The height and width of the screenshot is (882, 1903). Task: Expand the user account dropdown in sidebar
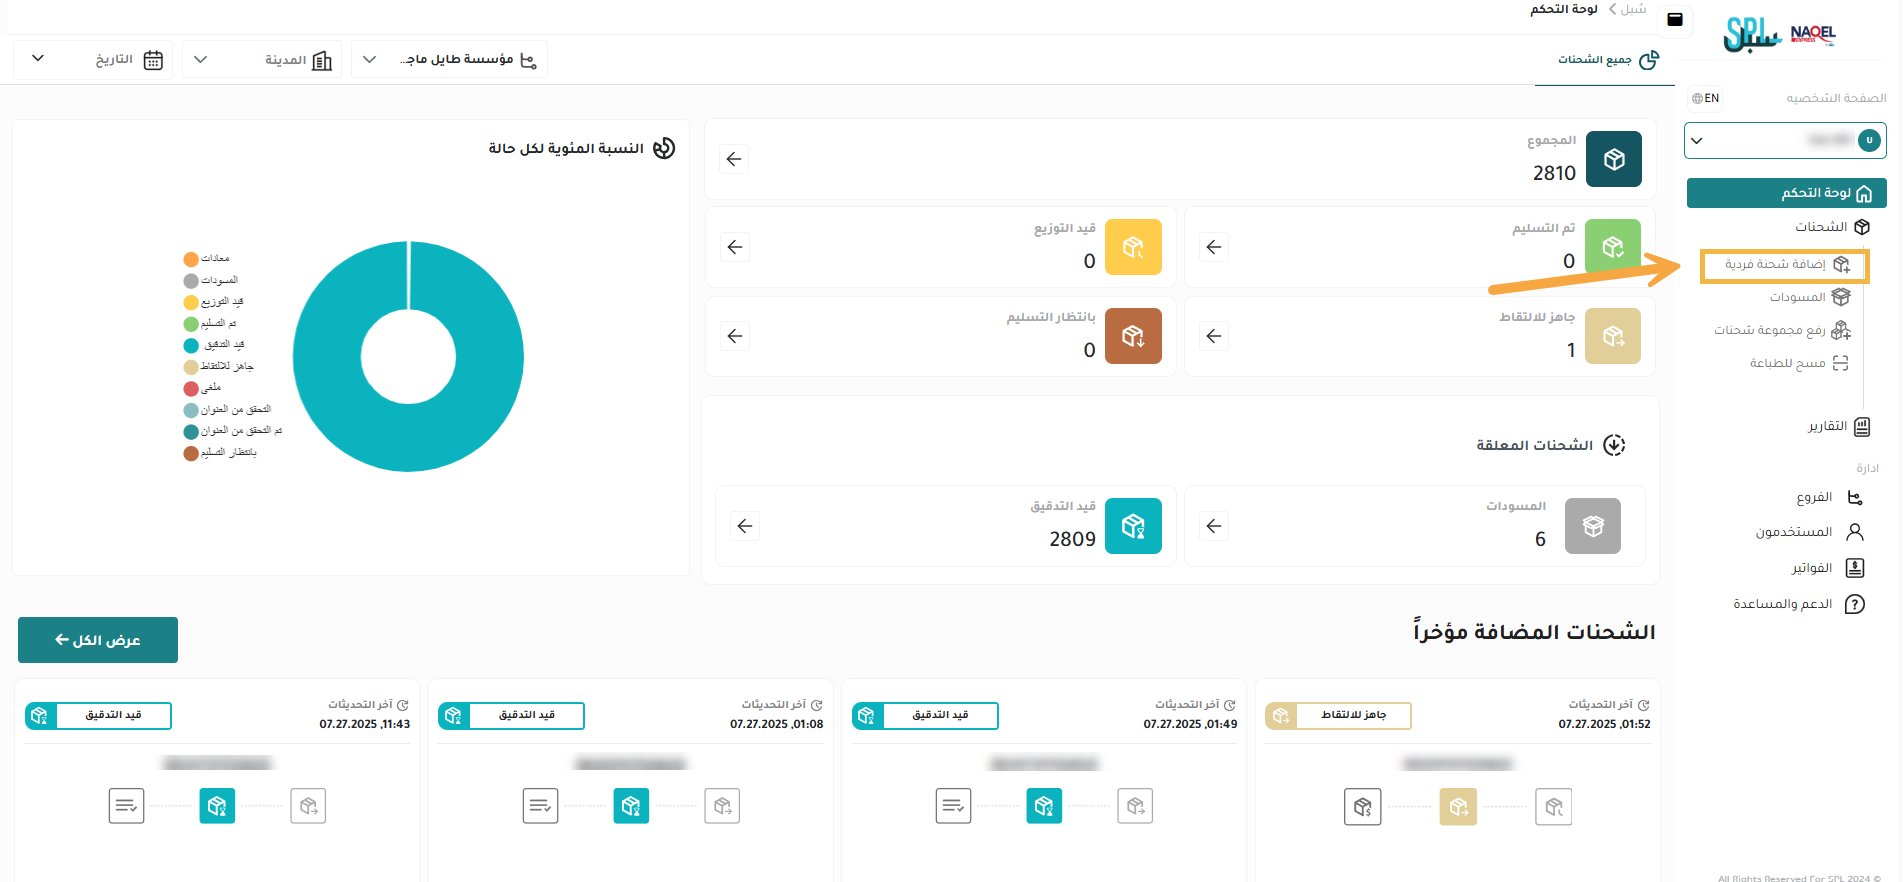click(x=1784, y=141)
